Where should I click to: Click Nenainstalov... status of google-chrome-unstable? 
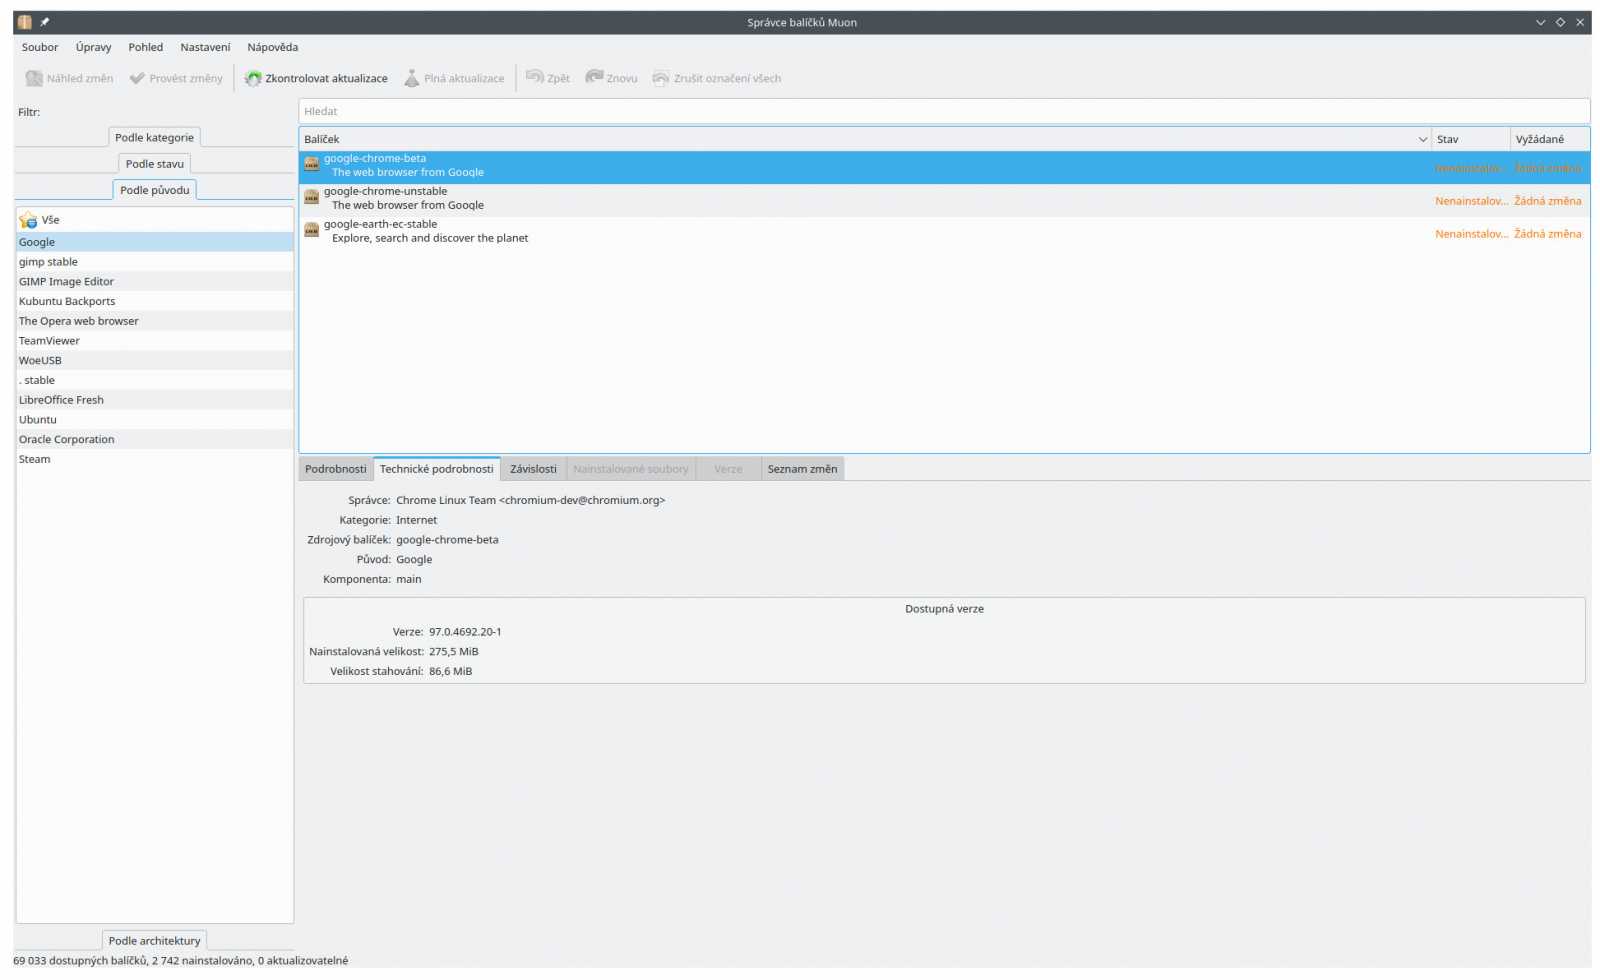click(x=1471, y=201)
